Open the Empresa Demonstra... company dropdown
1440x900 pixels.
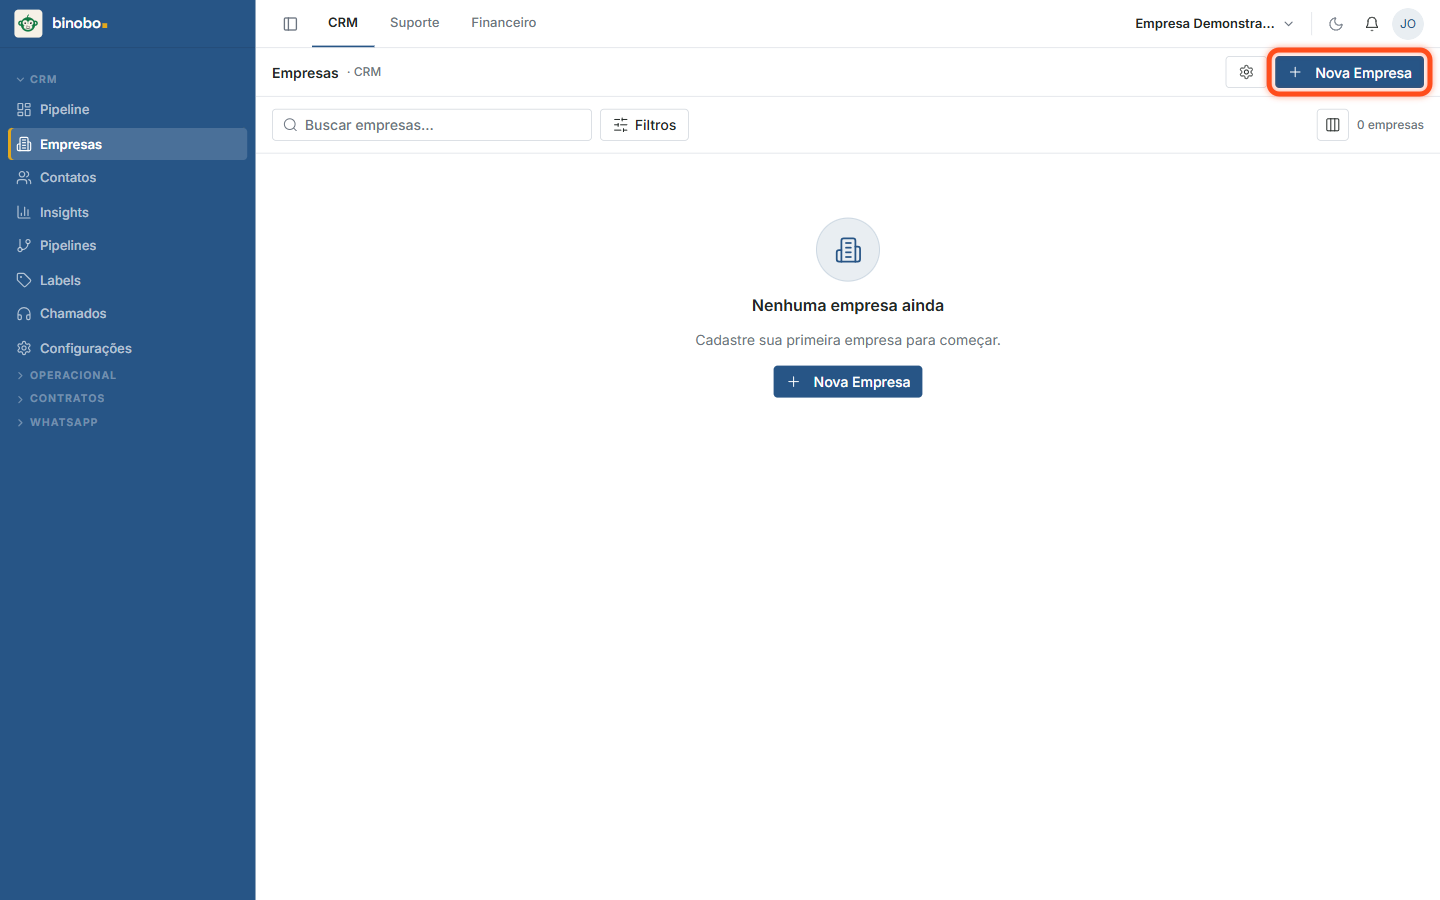[1214, 23]
